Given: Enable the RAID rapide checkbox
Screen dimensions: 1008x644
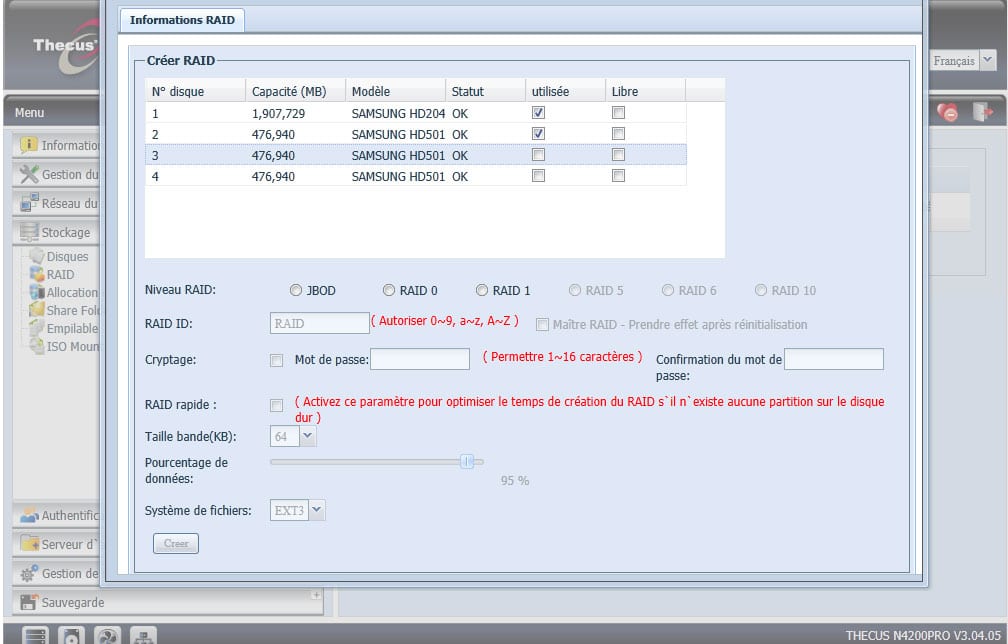Looking at the screenshot, I should coord(276,405).
